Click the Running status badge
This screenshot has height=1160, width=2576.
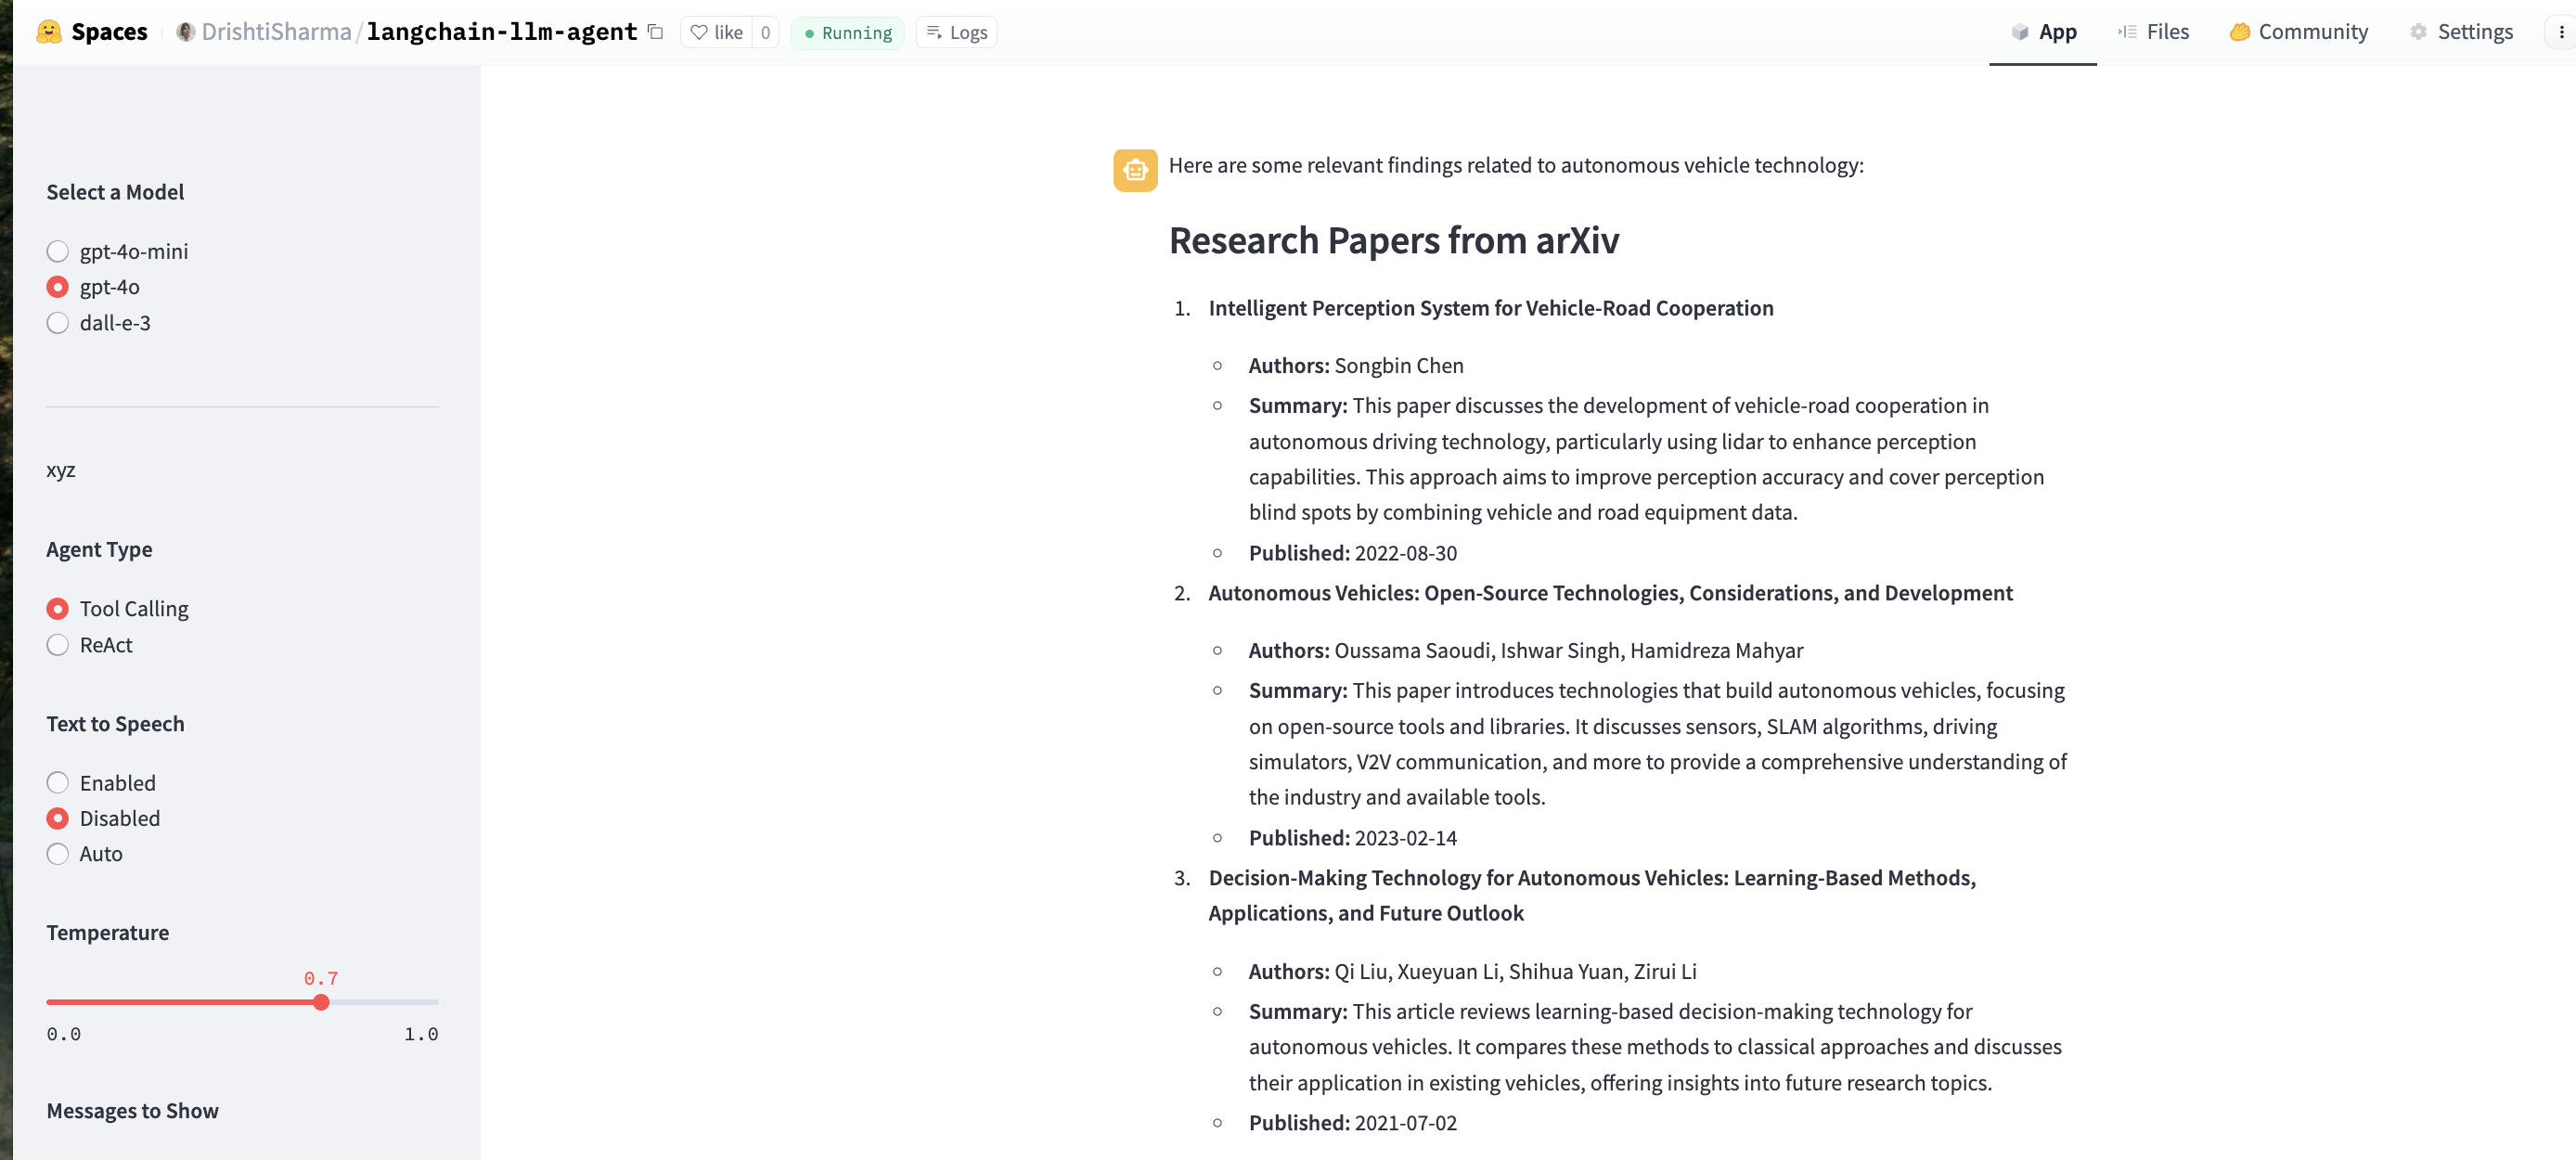pyautogui.click(x=848, y=33)
